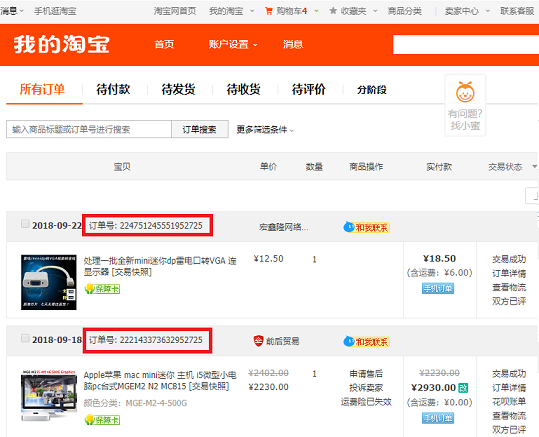This screenshot has width=539, height=437.
Task: Open the 交易状态 column dropdown
Action: coord(535,167)
